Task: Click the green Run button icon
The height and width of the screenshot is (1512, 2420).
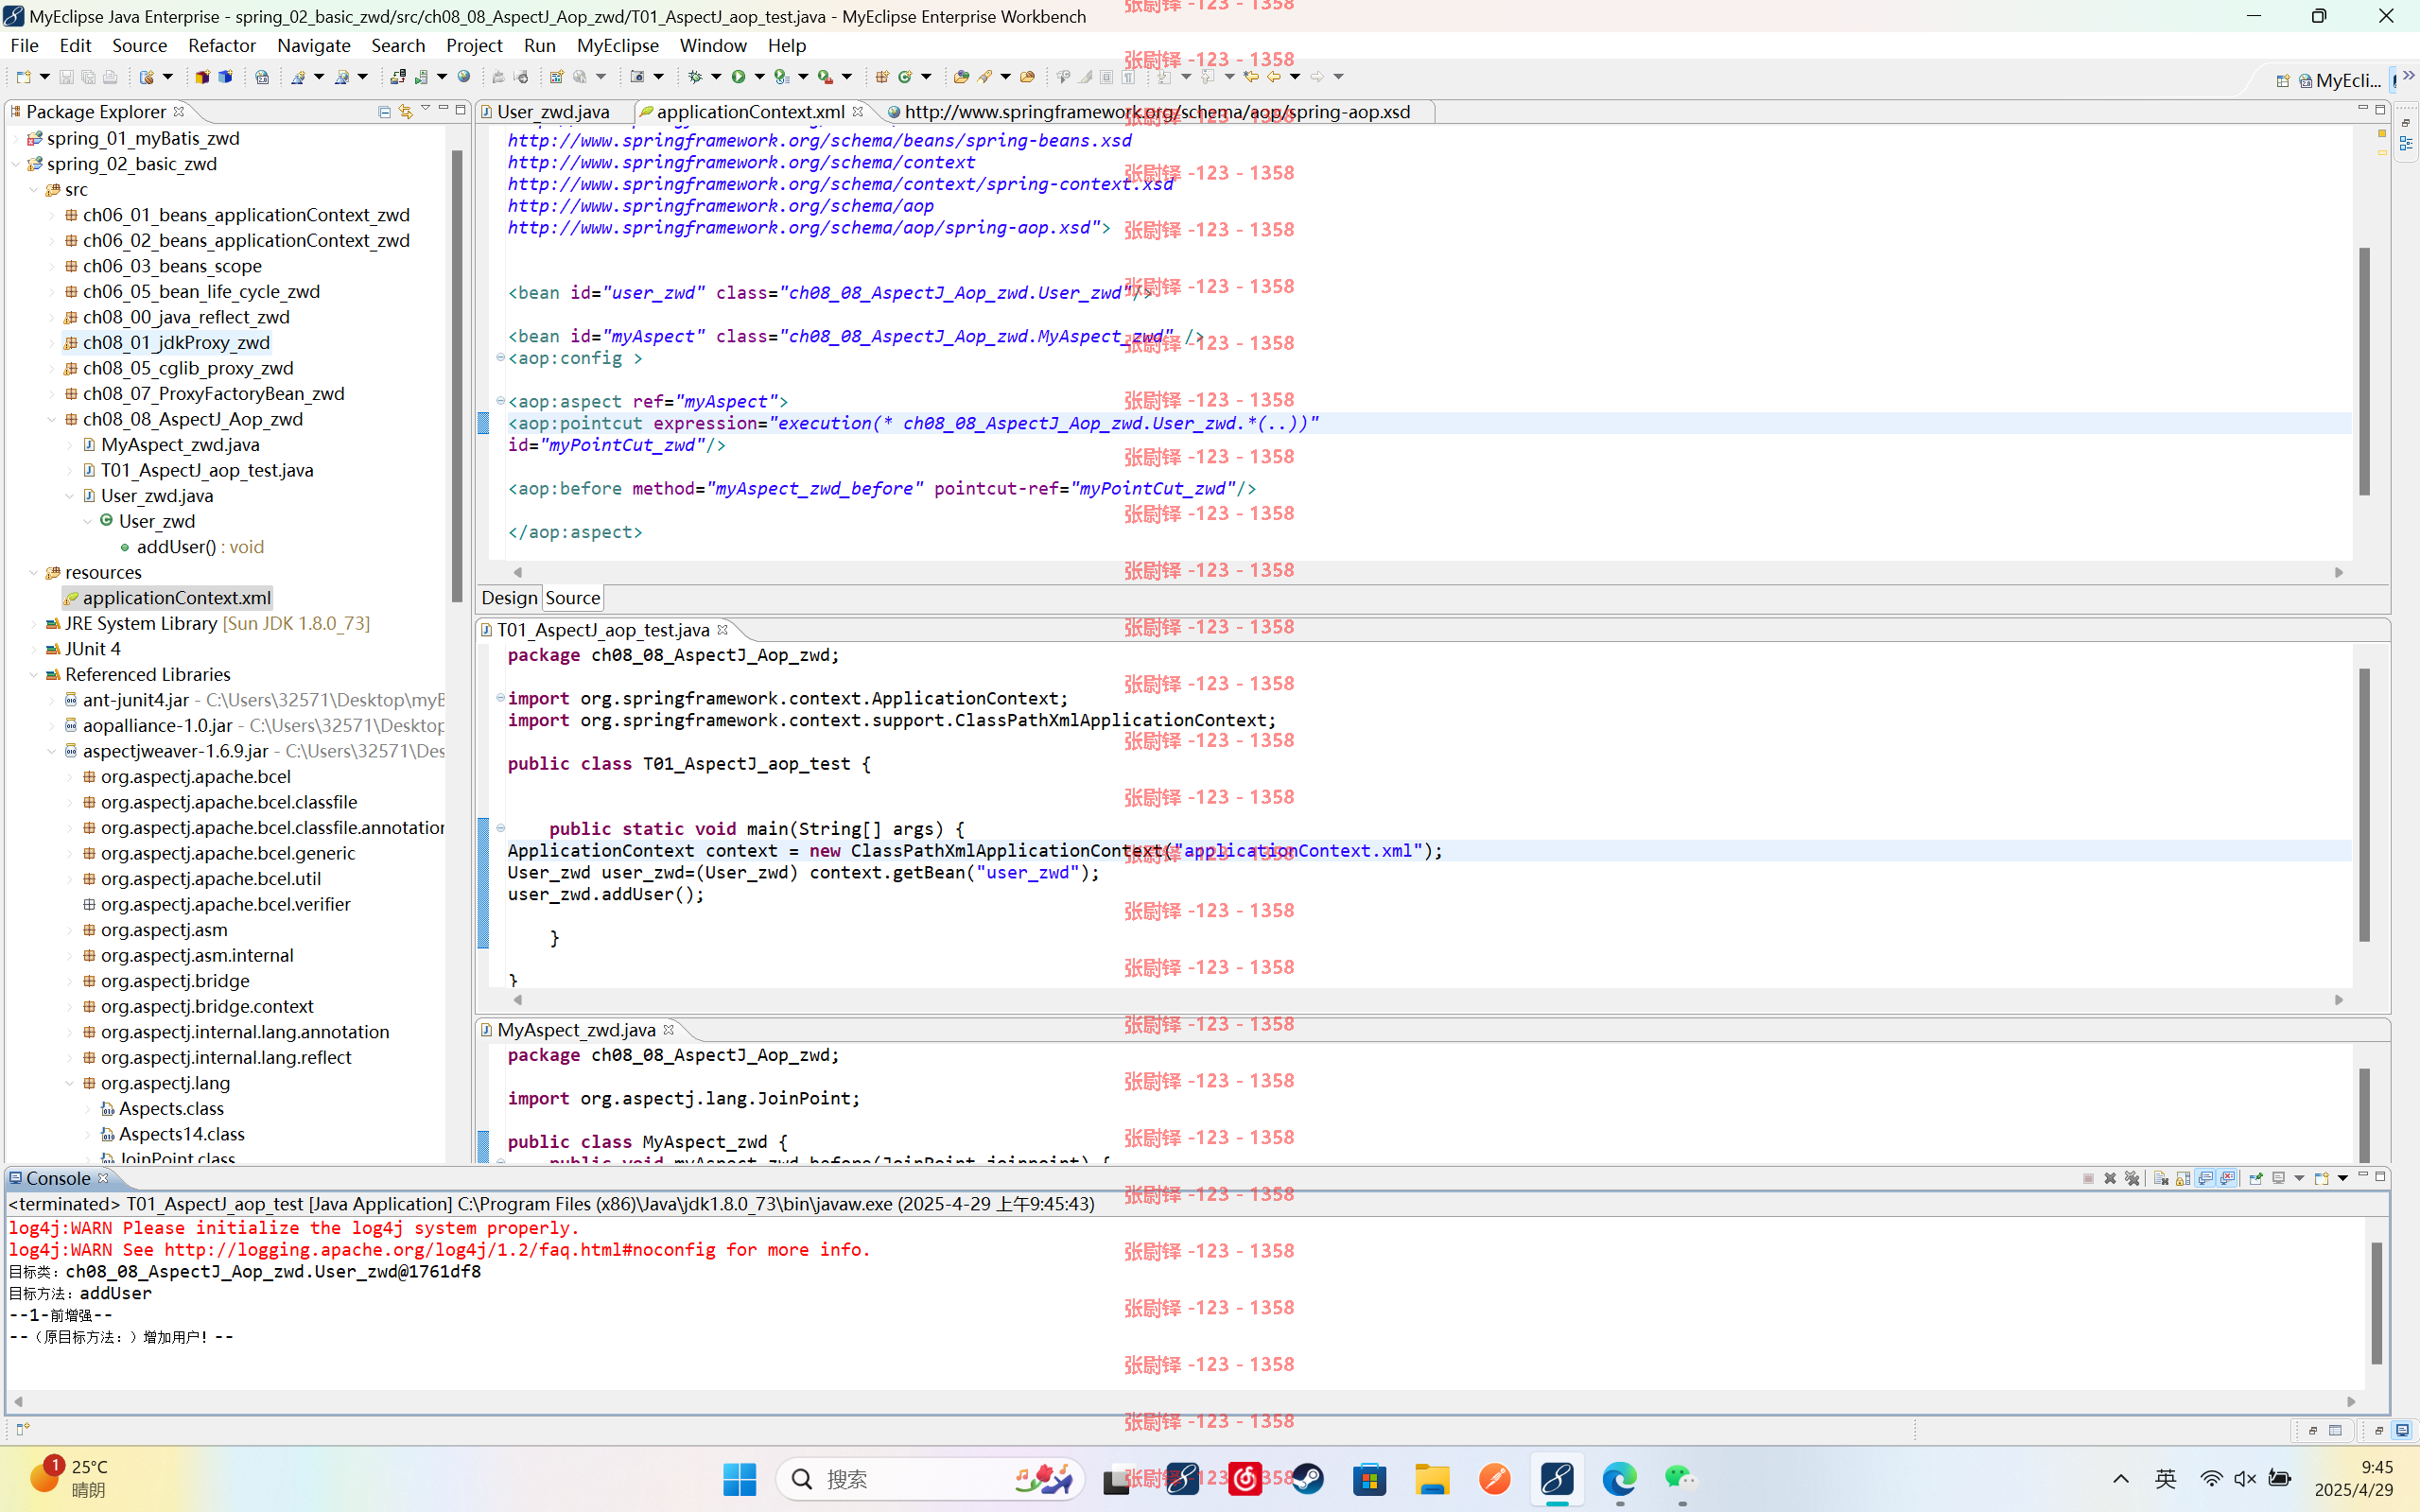Action: [738, 77]
